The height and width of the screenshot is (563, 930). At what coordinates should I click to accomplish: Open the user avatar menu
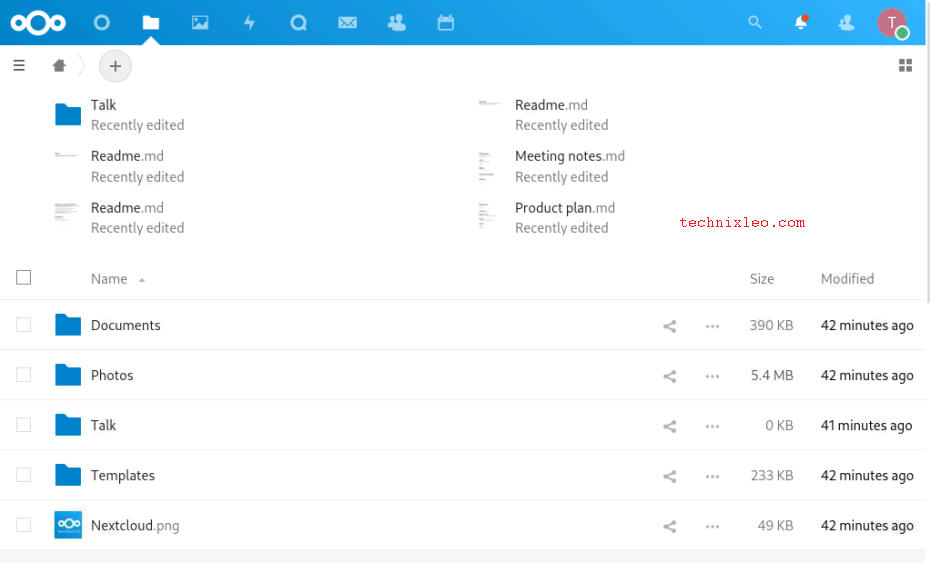pyautogui.click(x=892, y=22)
